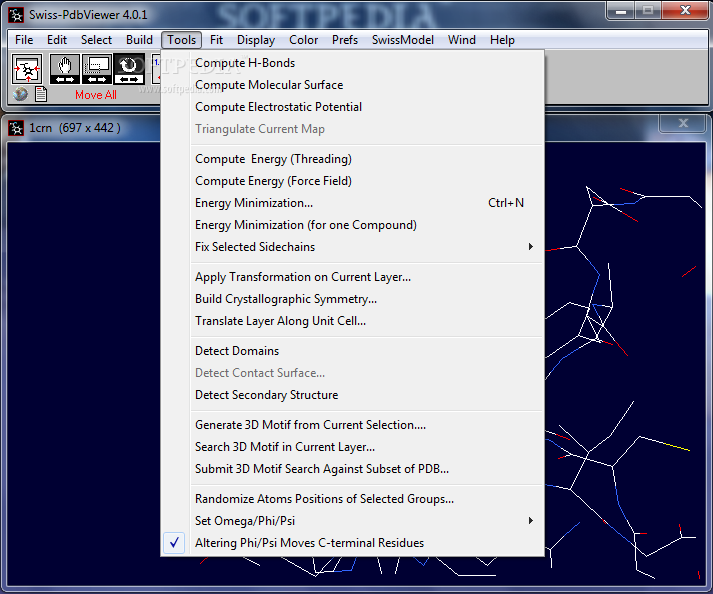Select Detect Domains
The image size is (713, 594).
coord(352,351)
